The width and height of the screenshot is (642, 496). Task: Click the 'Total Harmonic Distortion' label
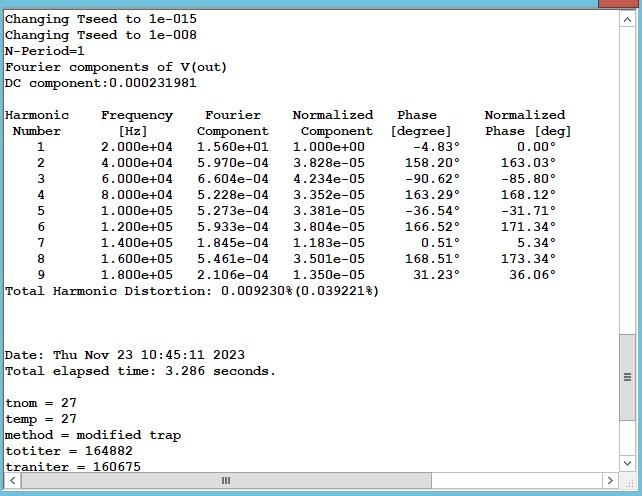click(x=109, y=291)
